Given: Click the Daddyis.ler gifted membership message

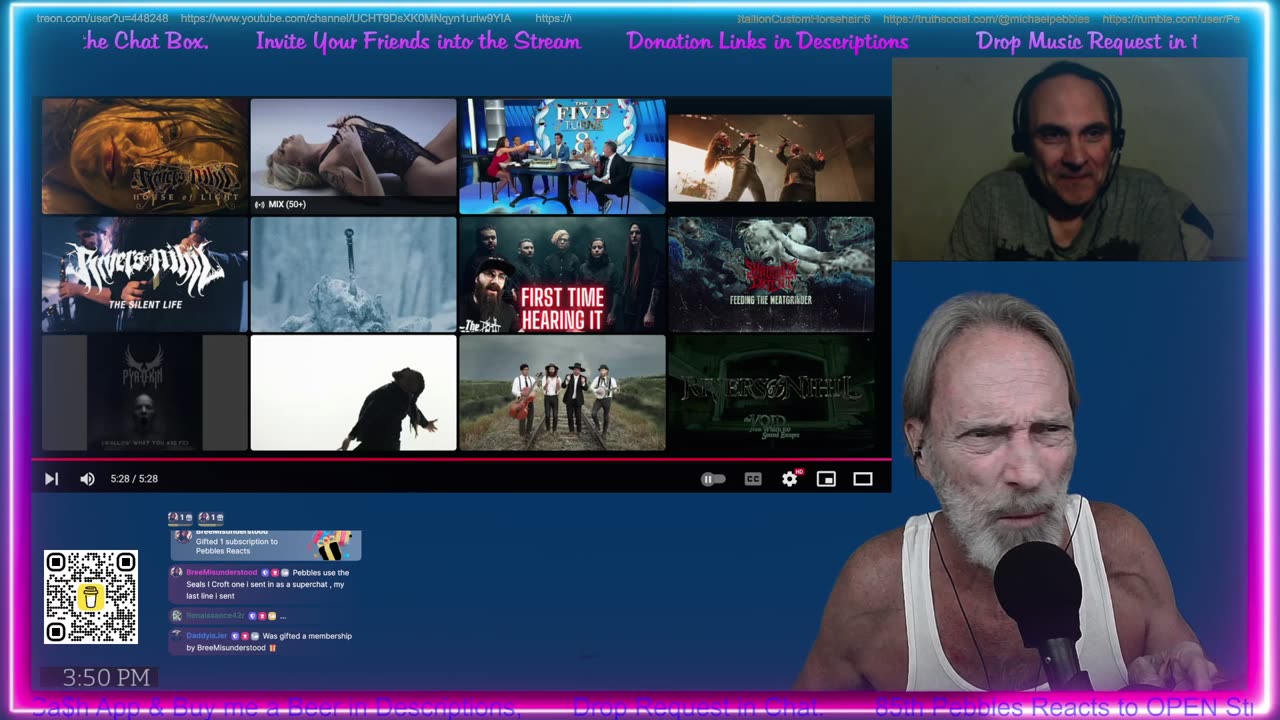Looking at the screenshot, I should point(262,642).
